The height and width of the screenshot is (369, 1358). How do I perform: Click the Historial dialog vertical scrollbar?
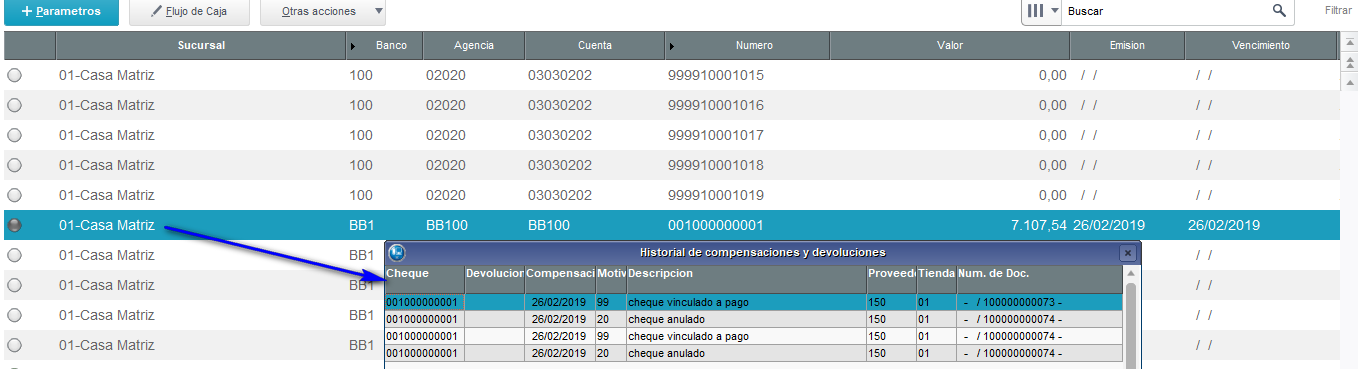1131,325
